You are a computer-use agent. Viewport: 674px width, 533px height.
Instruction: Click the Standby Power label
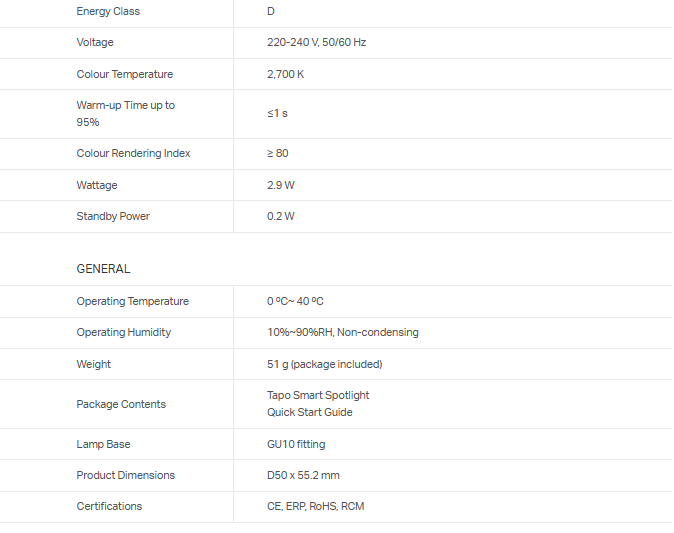click(113, 217)
